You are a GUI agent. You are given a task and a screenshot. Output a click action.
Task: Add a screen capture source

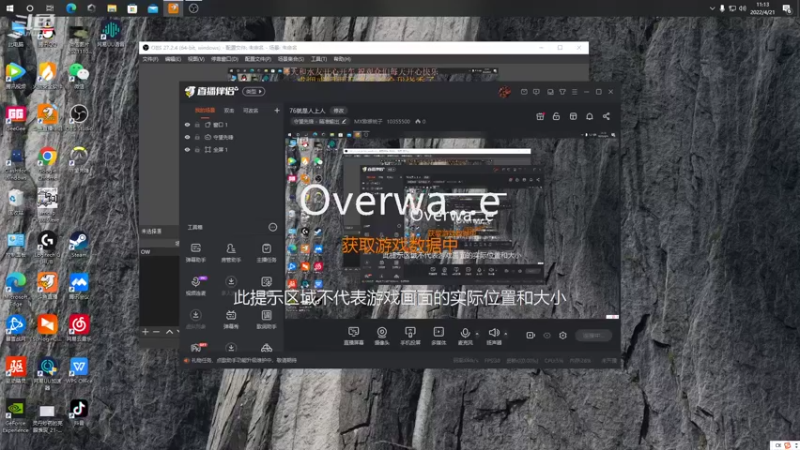tap(354, 336)
